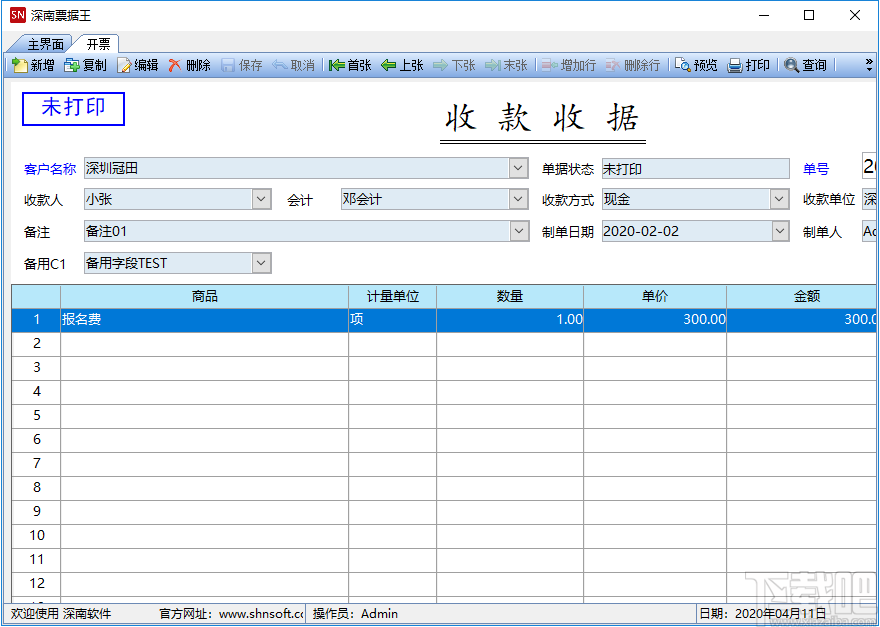This screenshot has width=880, height=627.
Task: Open the 制单日期 date dropdown arrow
Action: 780,231
